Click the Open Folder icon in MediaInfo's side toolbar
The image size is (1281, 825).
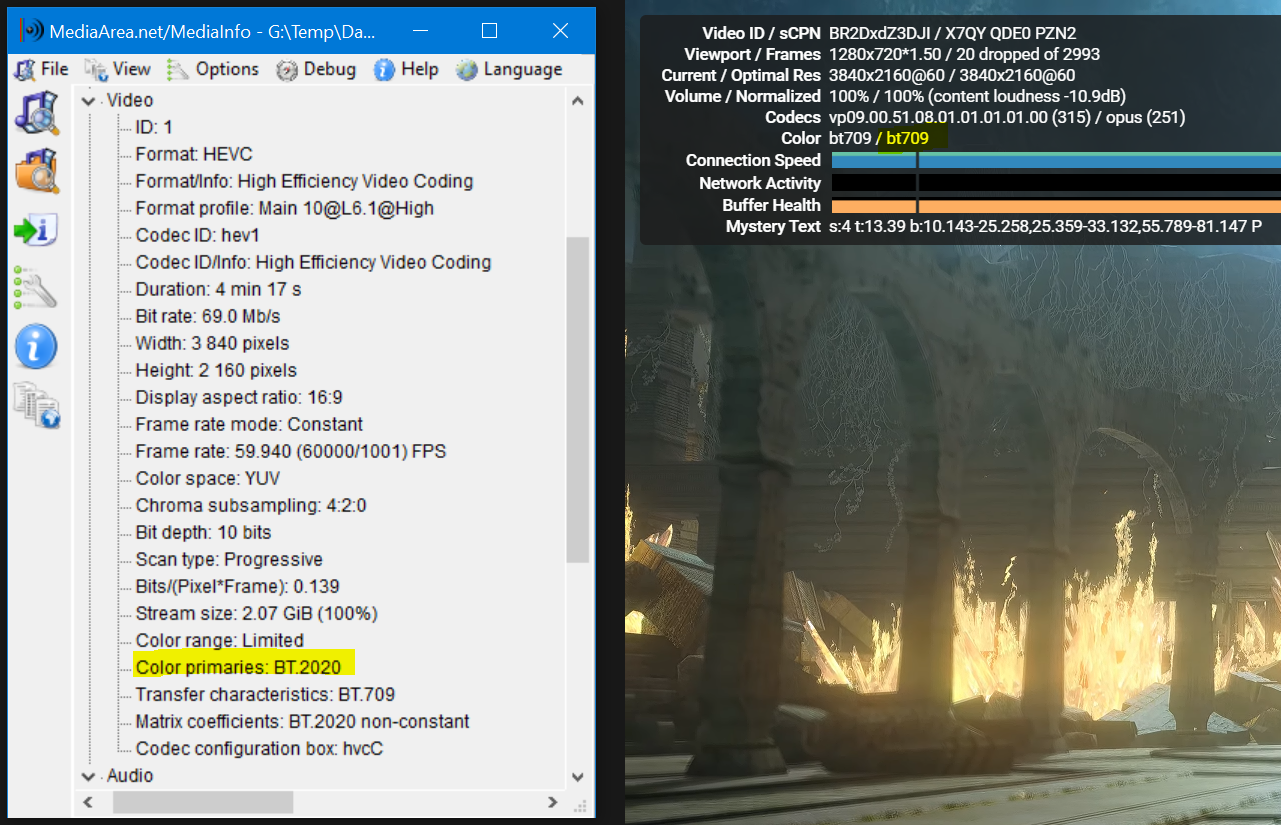click(36, 170)
